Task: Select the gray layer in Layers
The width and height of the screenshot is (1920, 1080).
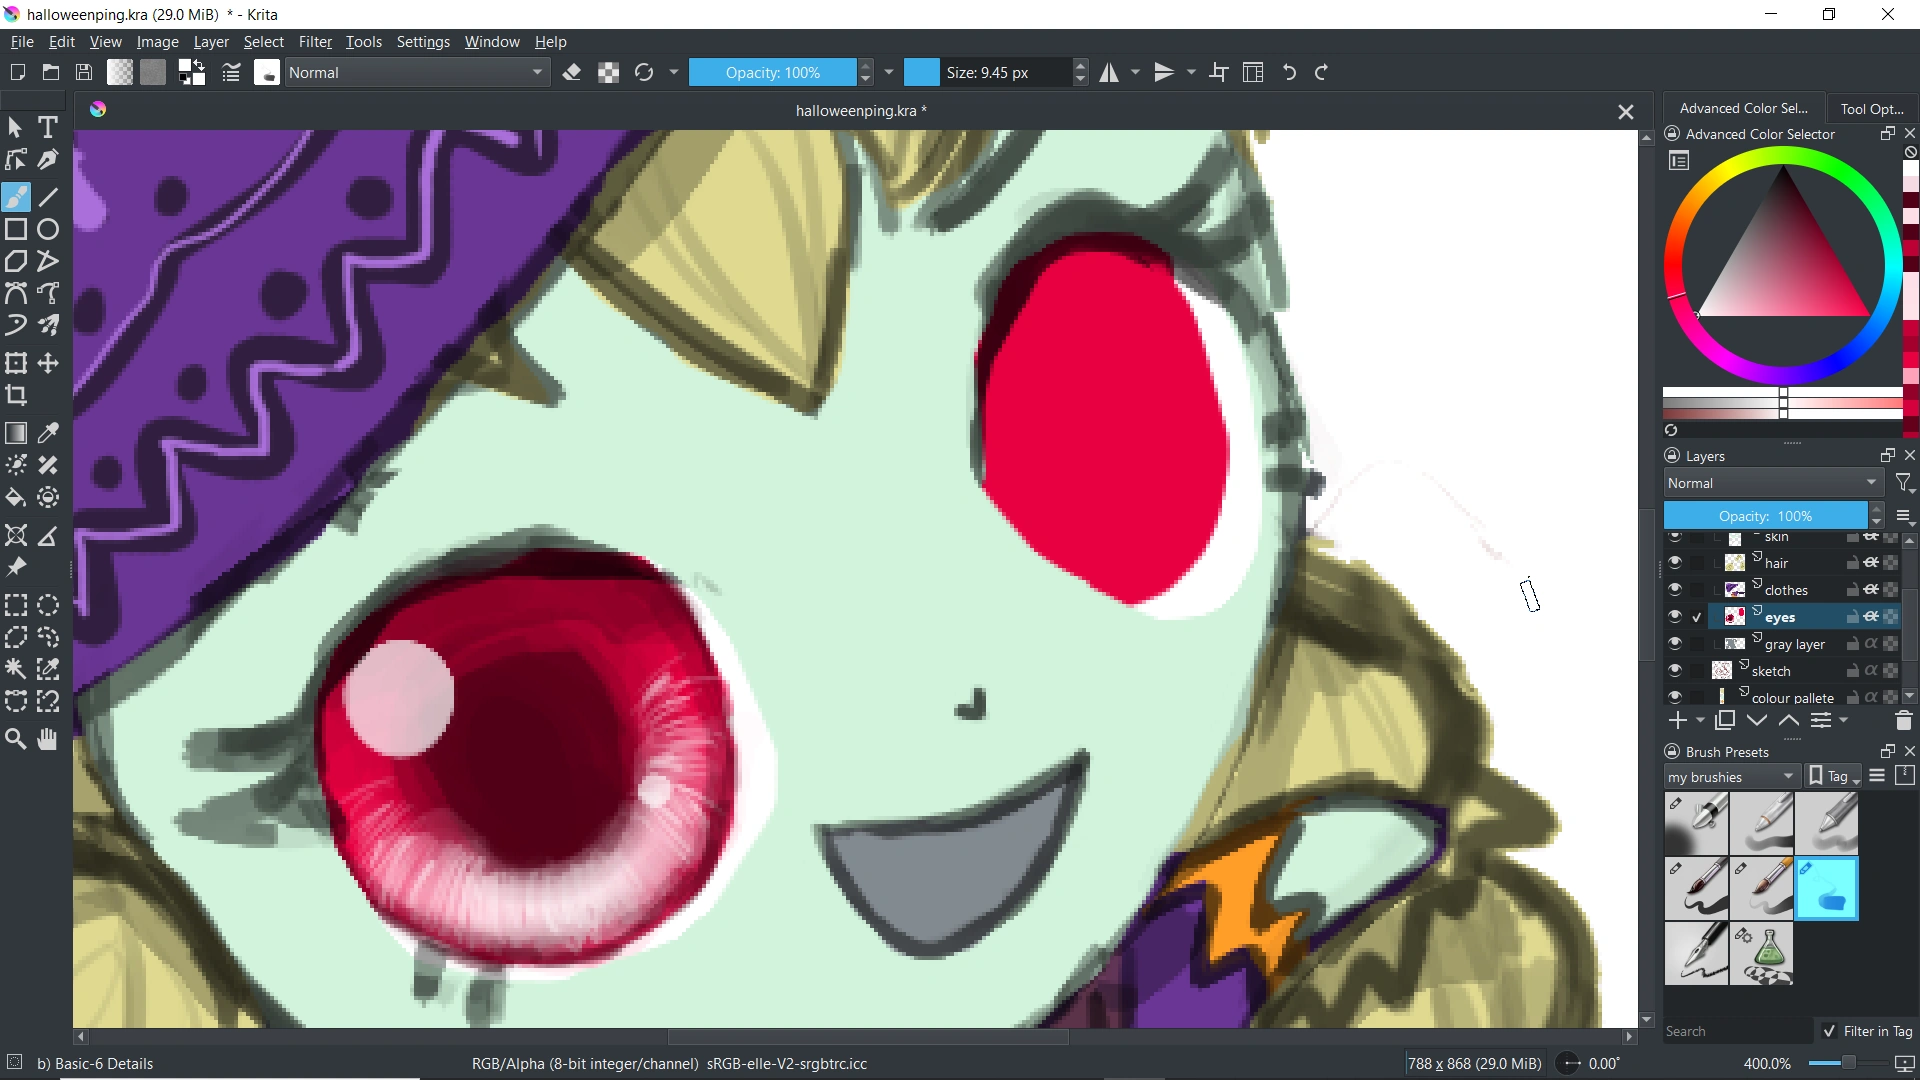Action: tap(1795, 644)
